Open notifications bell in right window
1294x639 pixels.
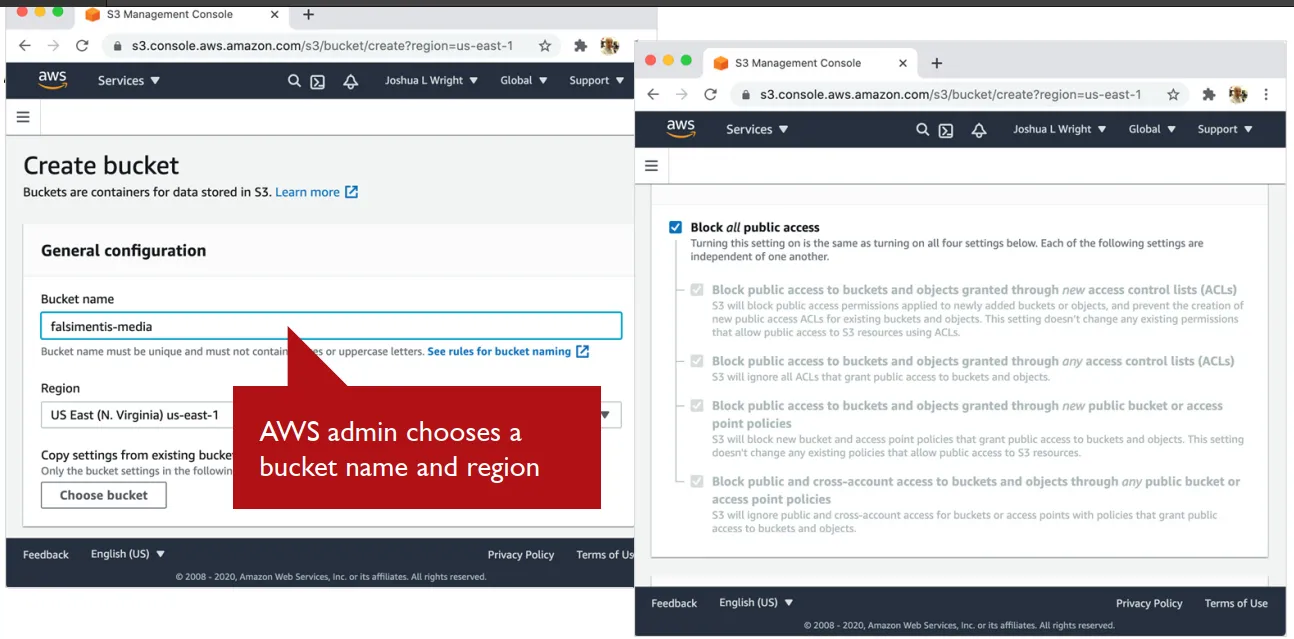point(979,130)
